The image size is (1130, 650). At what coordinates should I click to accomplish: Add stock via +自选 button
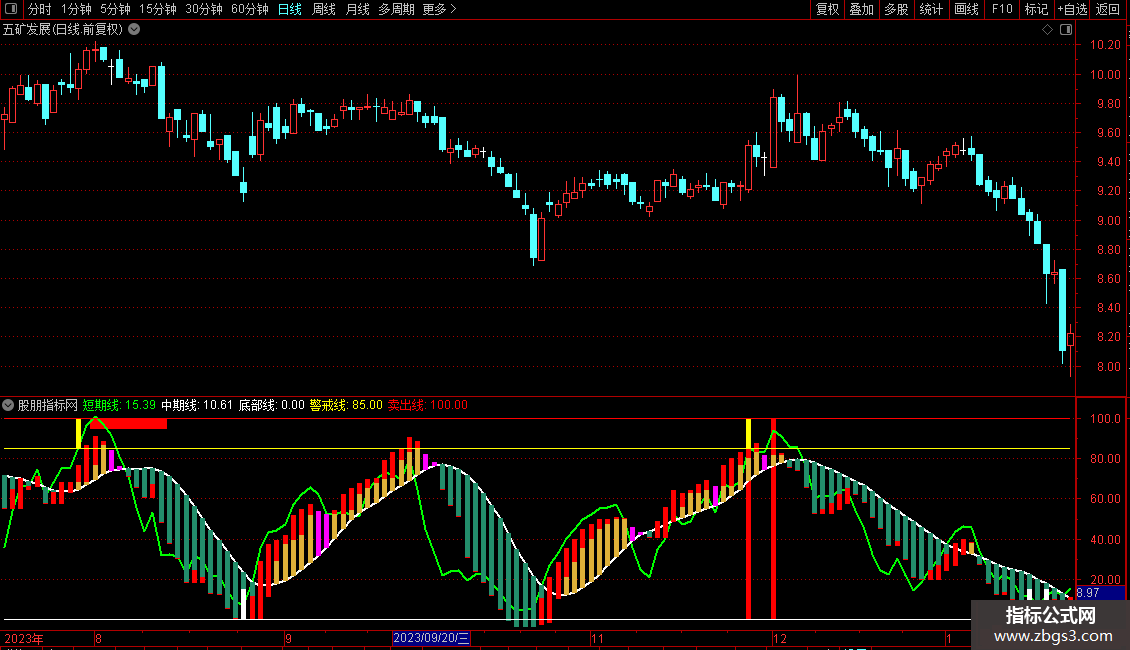click(1072, 9)
